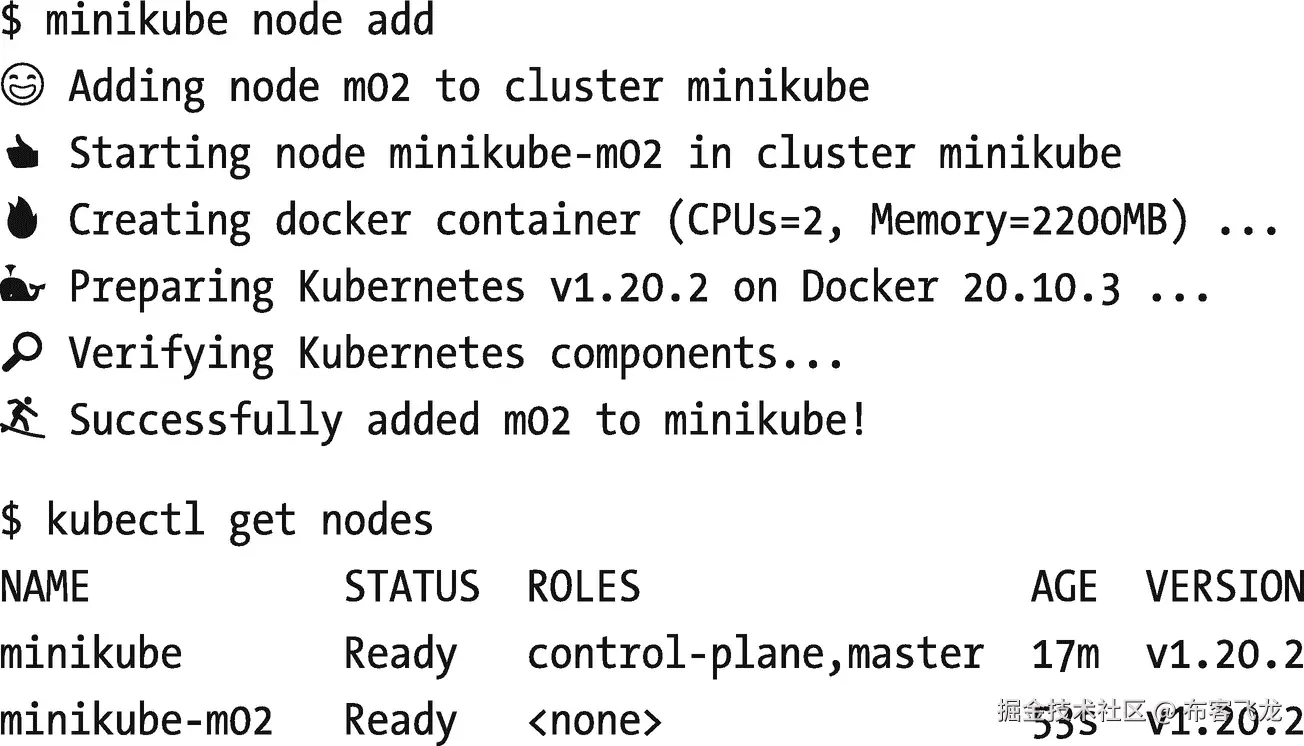Select the minikube-m02 node name in table
Image resolution: width=1304 pixels, height=746 pixels.
[136, 720]
